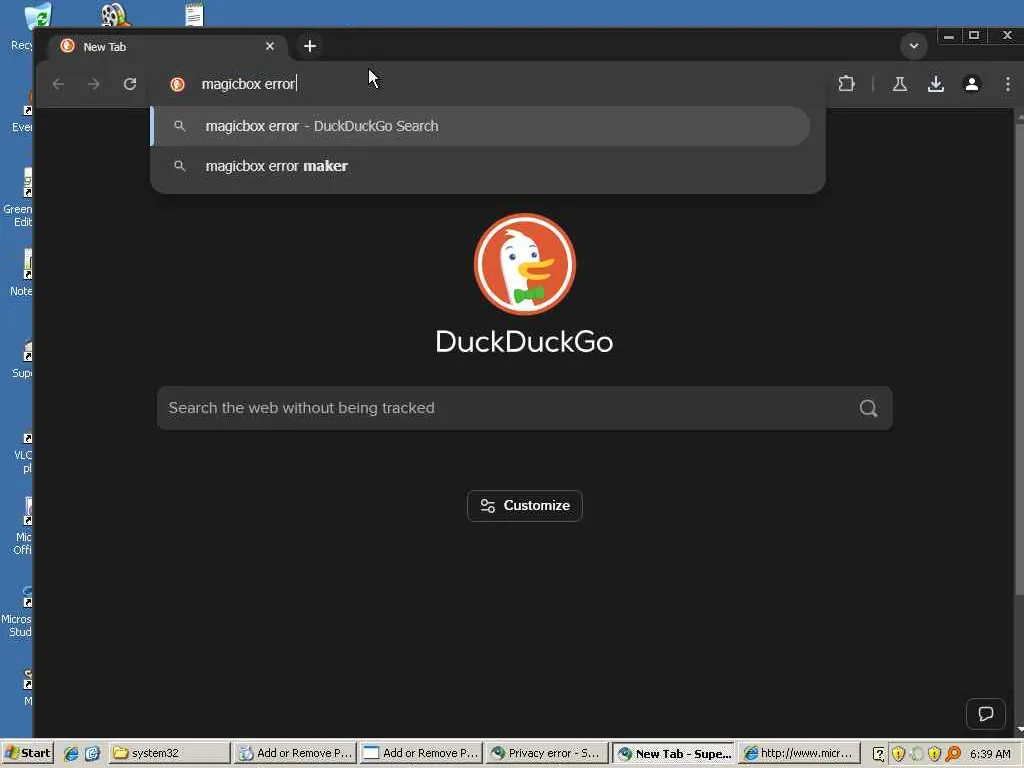
Task: Click the browser forward arrow
Action: click(x=94, y=84)
